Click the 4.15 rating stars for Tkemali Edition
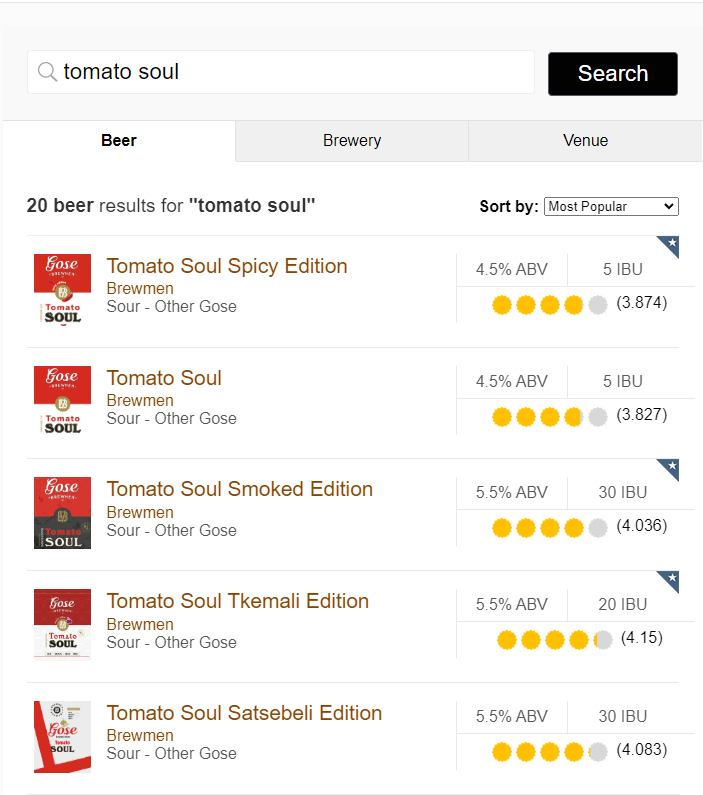 [554, 640]
